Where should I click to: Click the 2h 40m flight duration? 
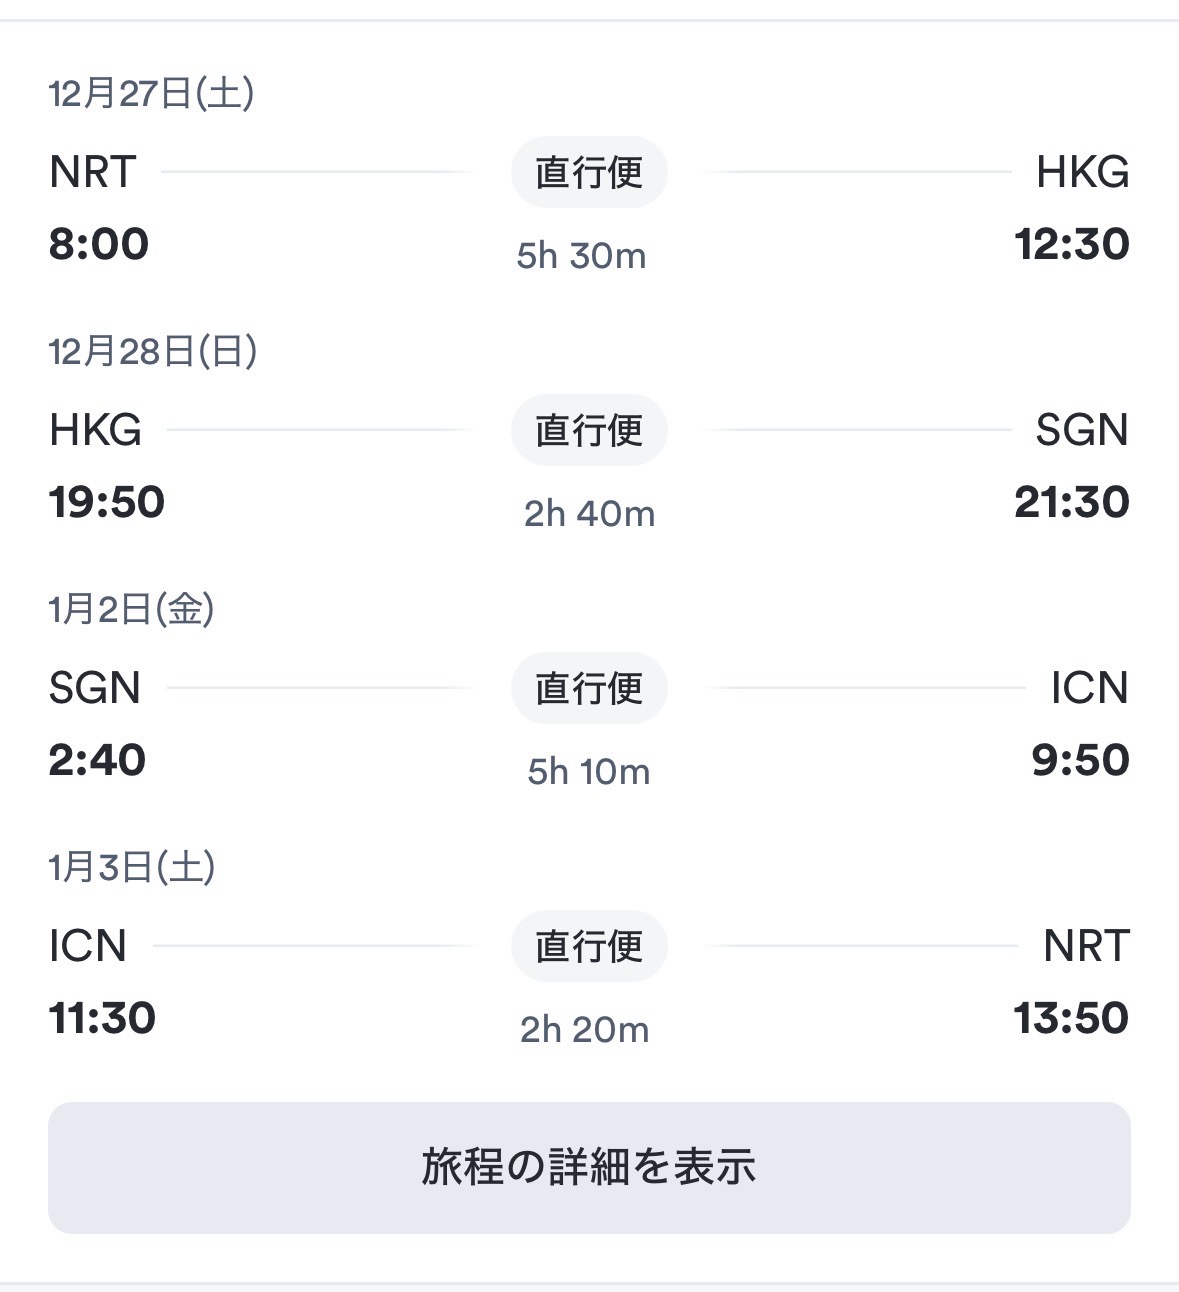pyautogui.click(x=589, y=514)
